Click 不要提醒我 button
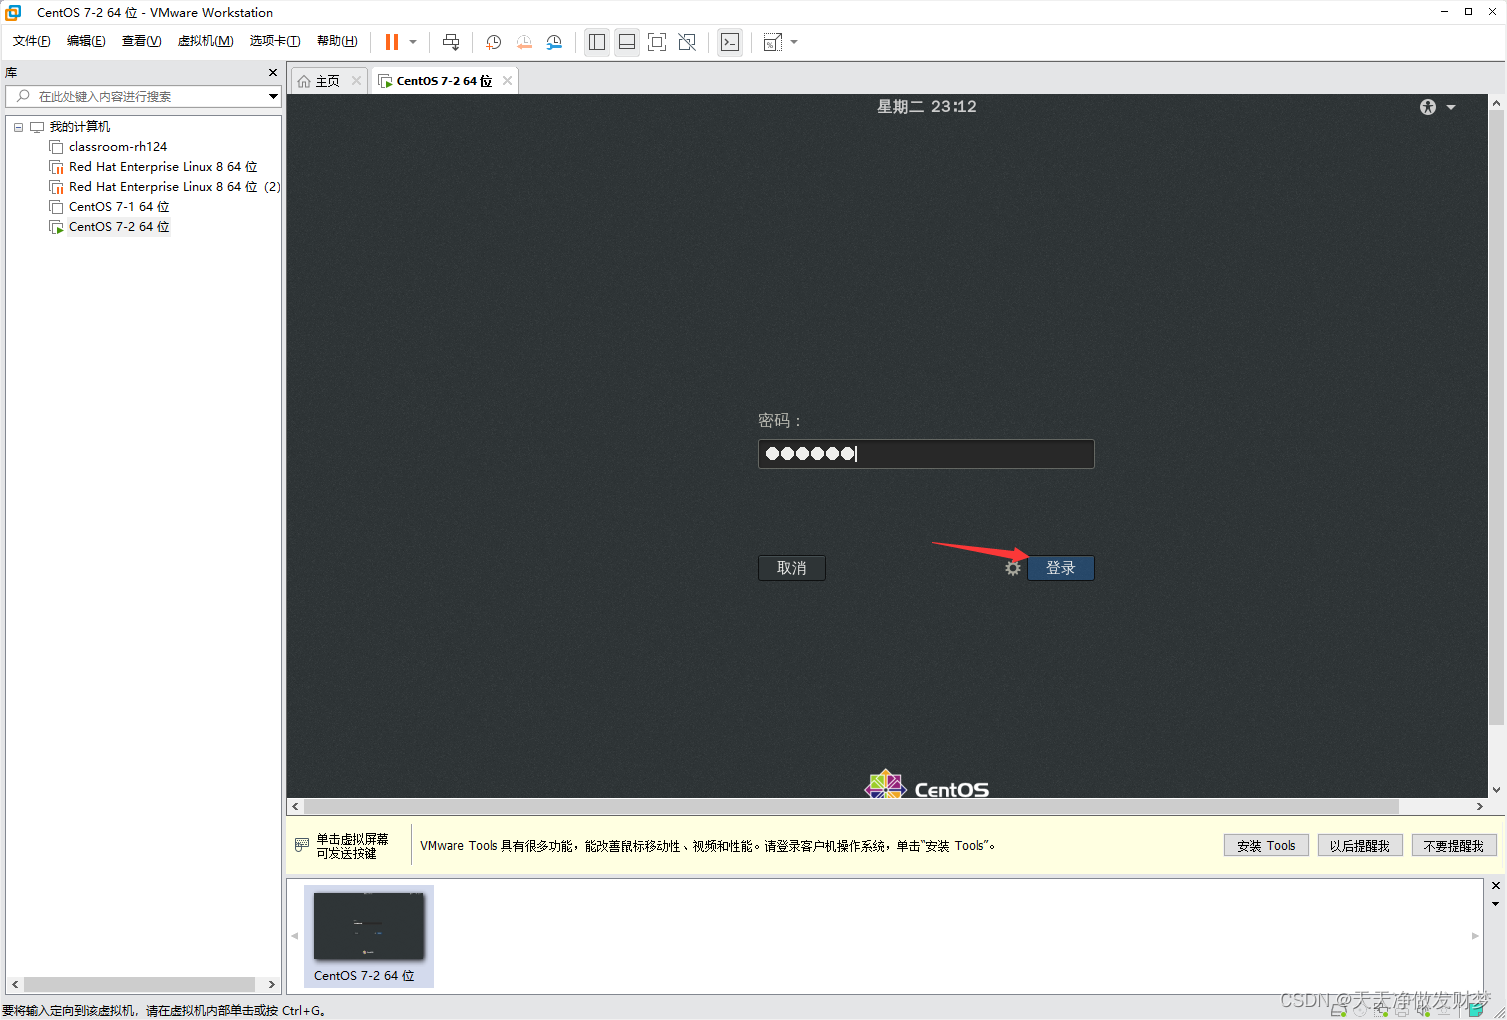The image size is (1507, 1020). pos(1454,845)
